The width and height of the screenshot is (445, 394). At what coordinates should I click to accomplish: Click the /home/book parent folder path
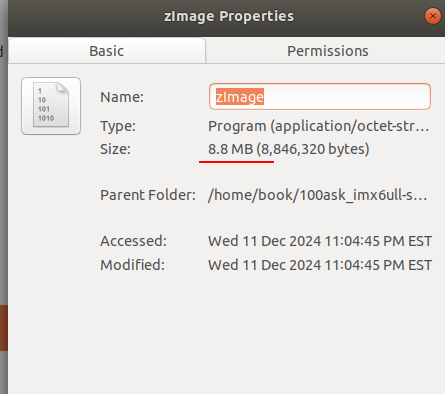pyautogui.click(x=317, y=195)
